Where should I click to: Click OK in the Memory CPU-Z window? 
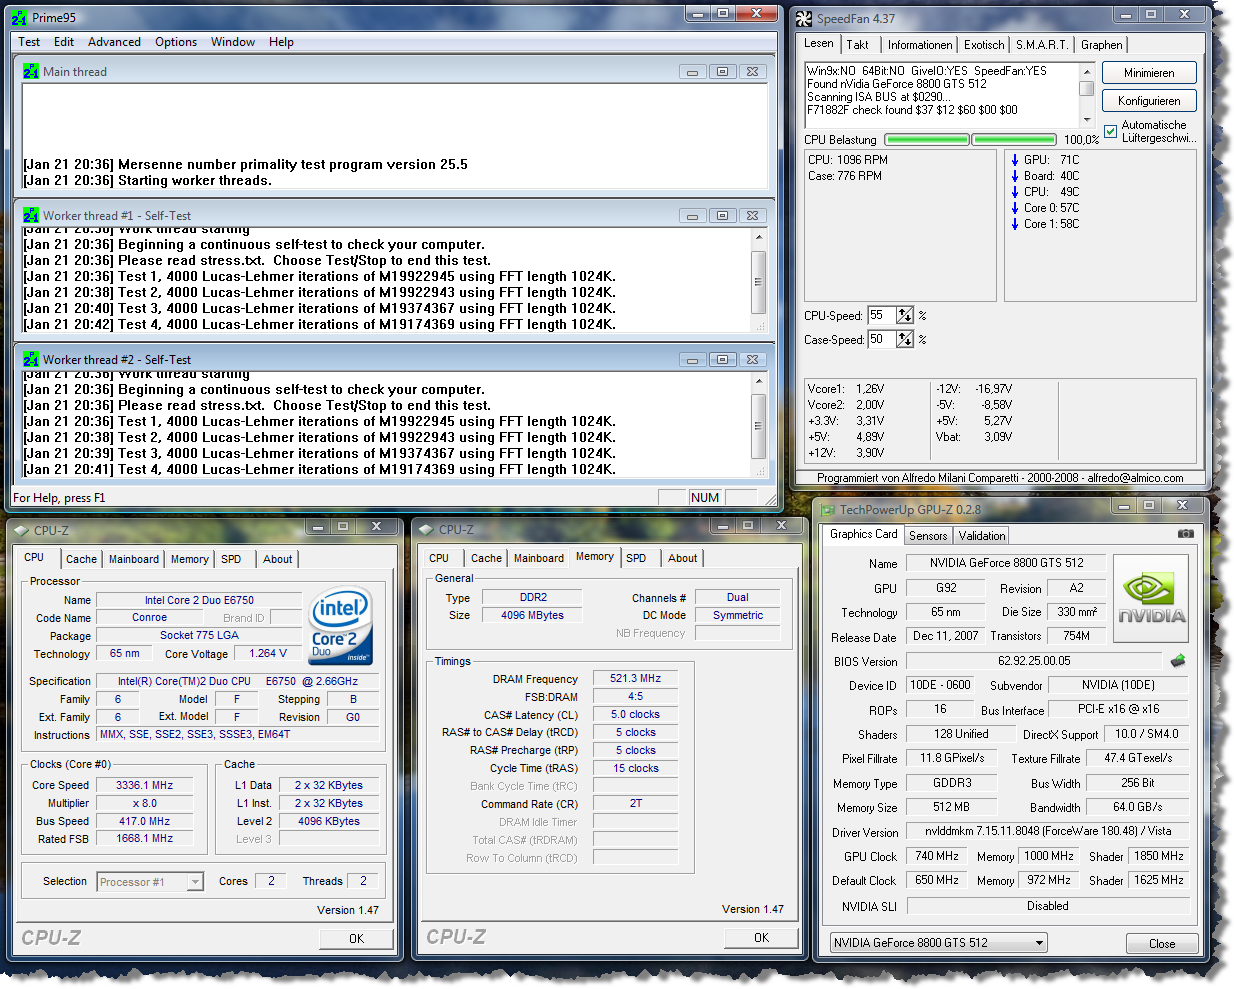click(761, 938)
